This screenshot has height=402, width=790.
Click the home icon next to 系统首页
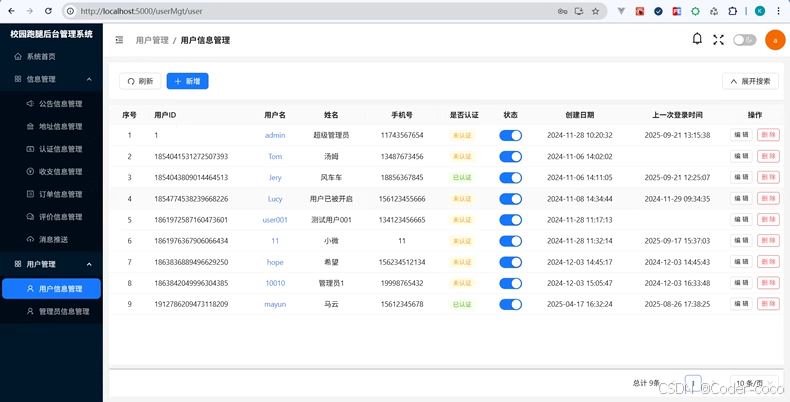(x=18, y=56)
